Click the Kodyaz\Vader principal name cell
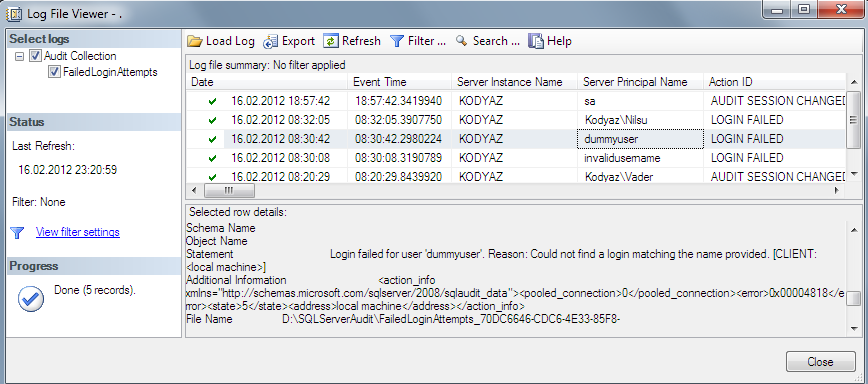This screenshot has height=384, width=868. pos(640,177)
